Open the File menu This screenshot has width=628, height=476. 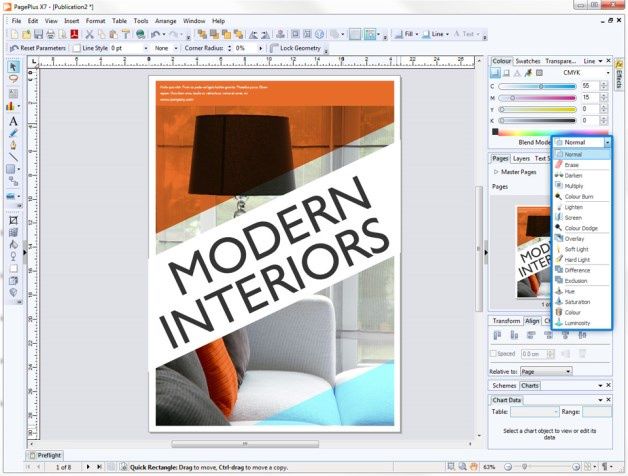(x=16, y=21)
